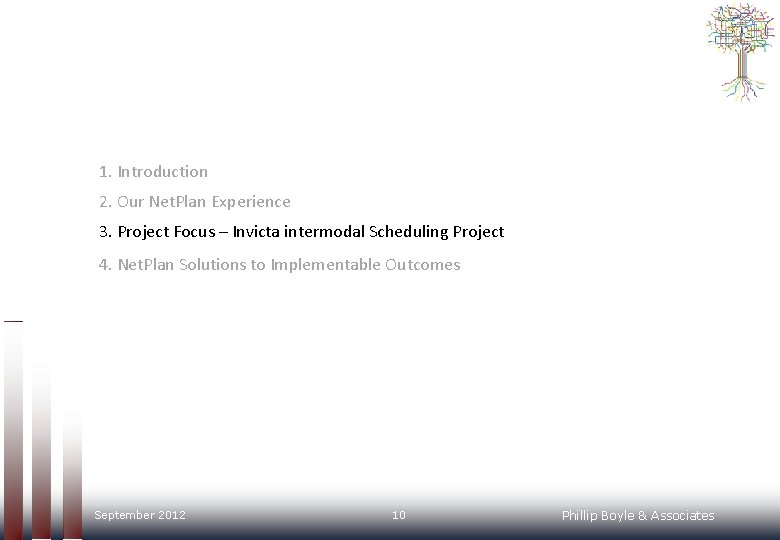780x540 pixels.
Task: Click '4. NetPlan Solutions to Implementable Outcomes'
Action: tap(280, 265)
